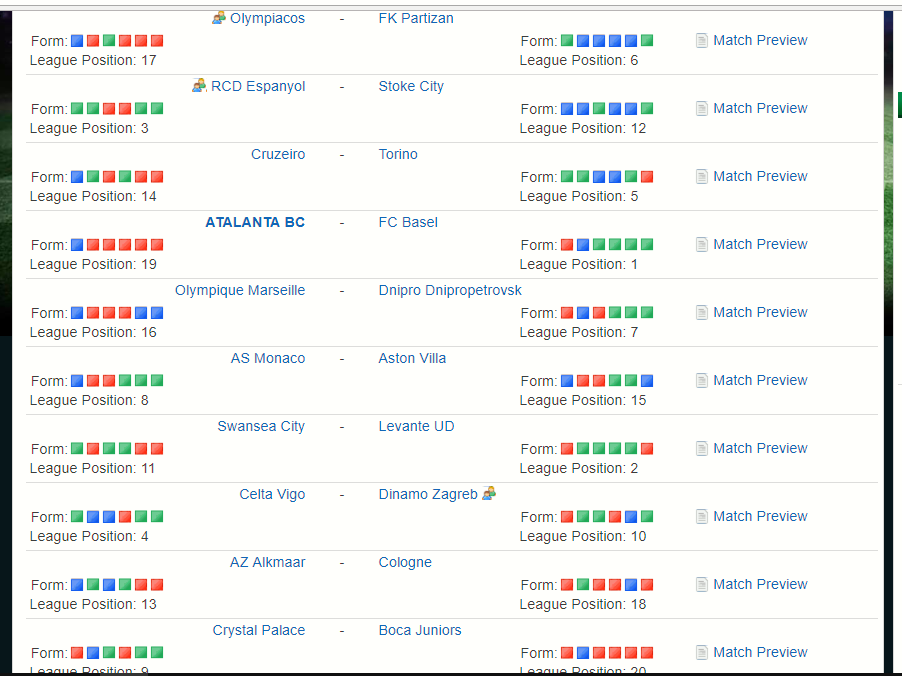The width and height of the screenshot is (902, 676).
Task: Open the ATALANTA BC team link
Action: click(255, 222)
